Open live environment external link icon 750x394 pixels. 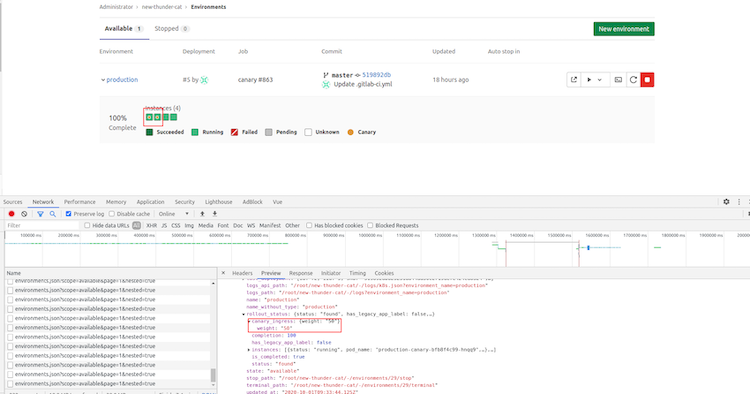tap(574, 80)
